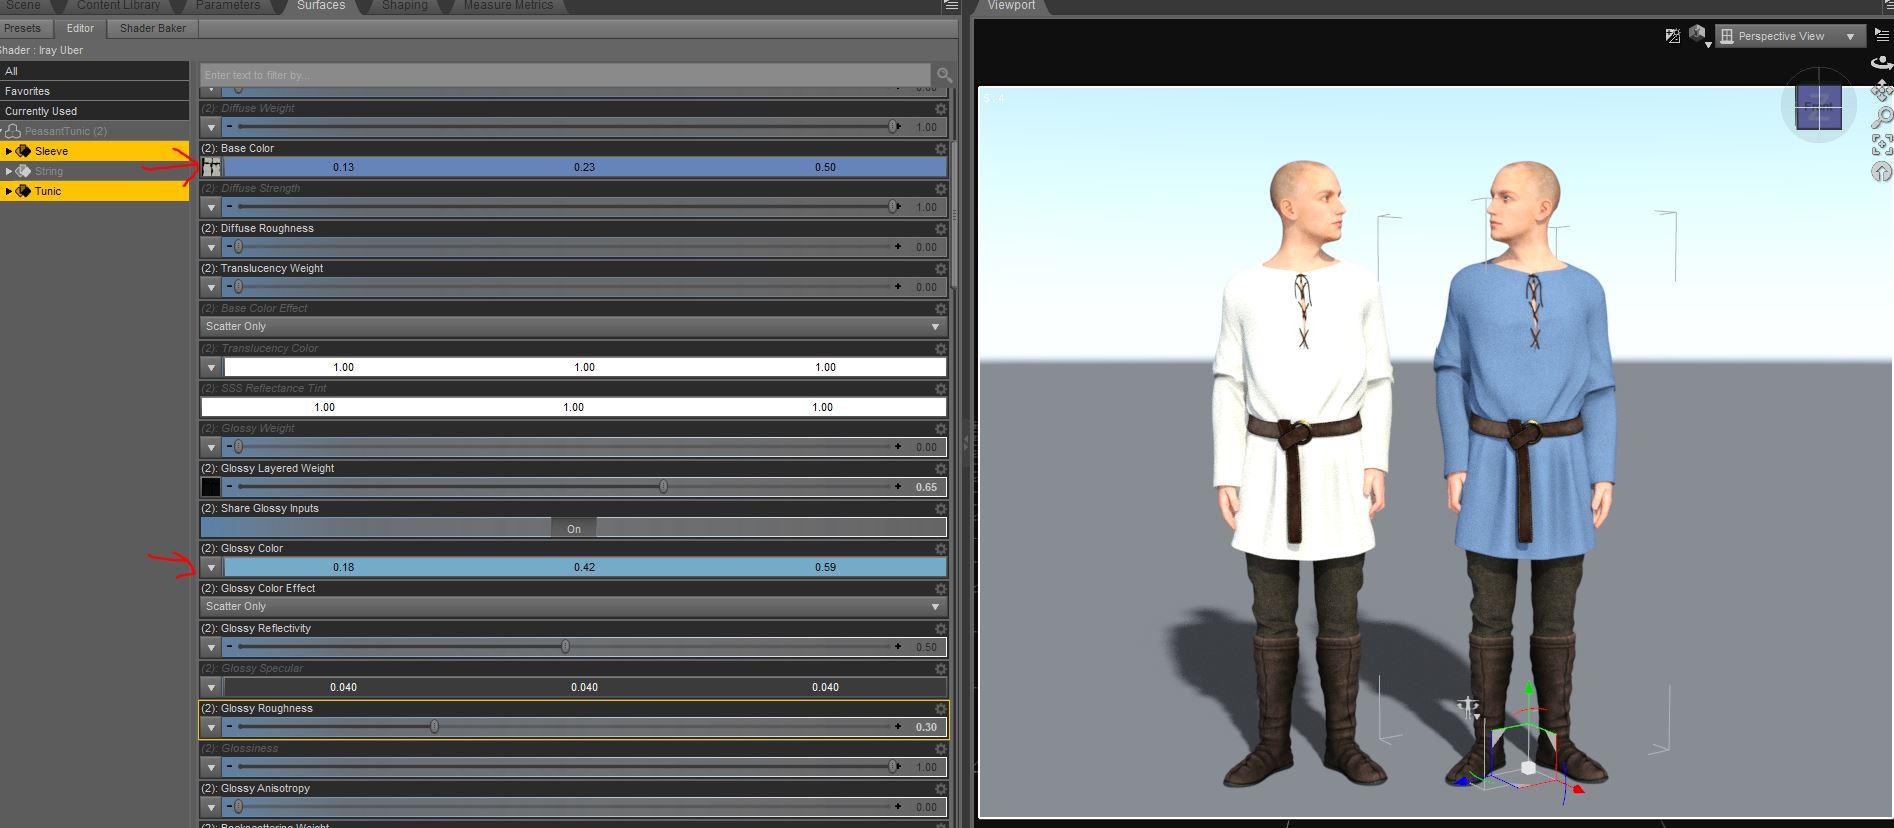Select the Sleeve surface
This screenshot has height=828, width=1894.
pyautogui.click(x=94, y=151)
